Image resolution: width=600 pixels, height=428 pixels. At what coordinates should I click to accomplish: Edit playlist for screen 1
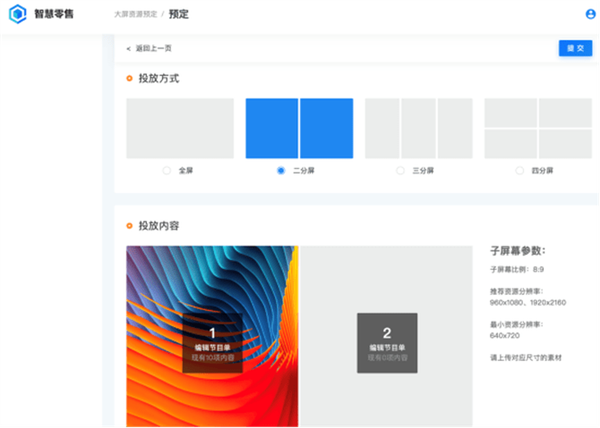point(212,343)
